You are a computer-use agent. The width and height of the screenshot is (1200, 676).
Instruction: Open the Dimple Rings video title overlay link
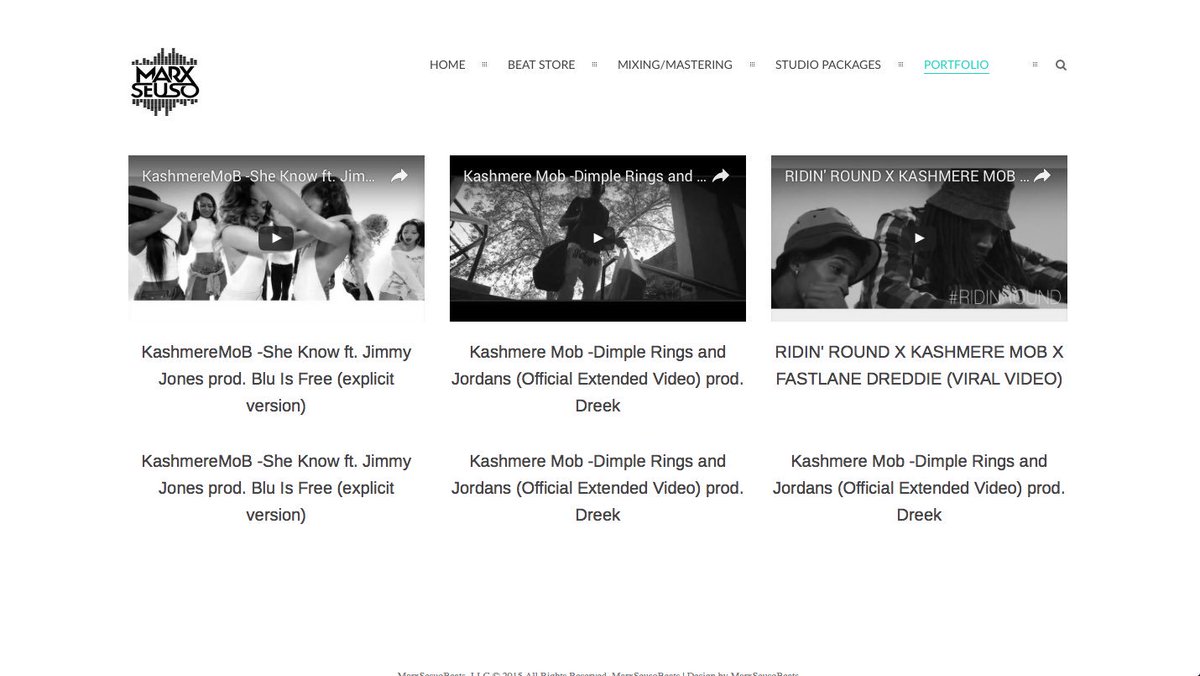point(584,176)
